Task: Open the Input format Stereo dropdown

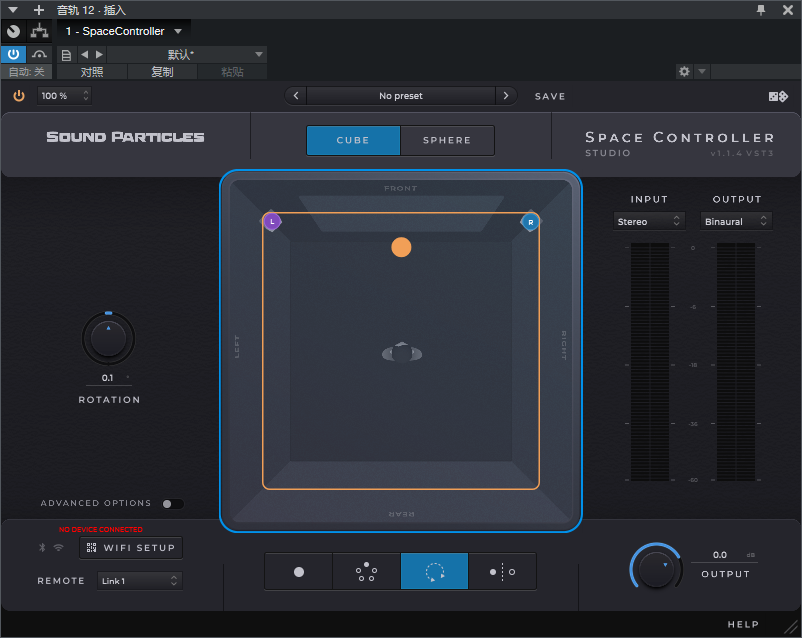Action: [x=649, y=222]
